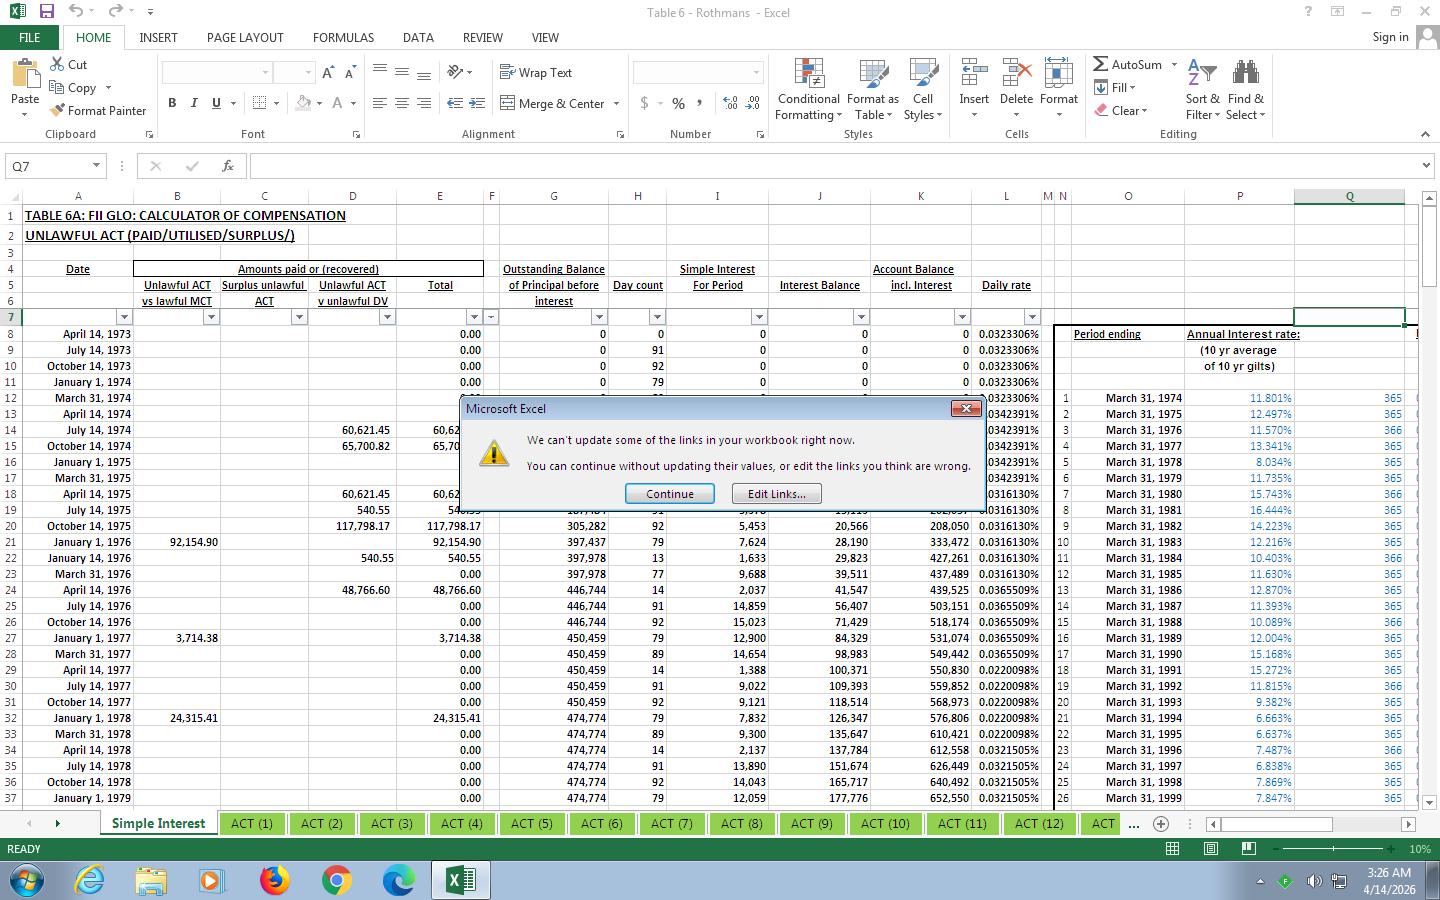Click the zoom slider in status bar
The width and height of the screenshot is (1440, 900).
click(1332, 849)
